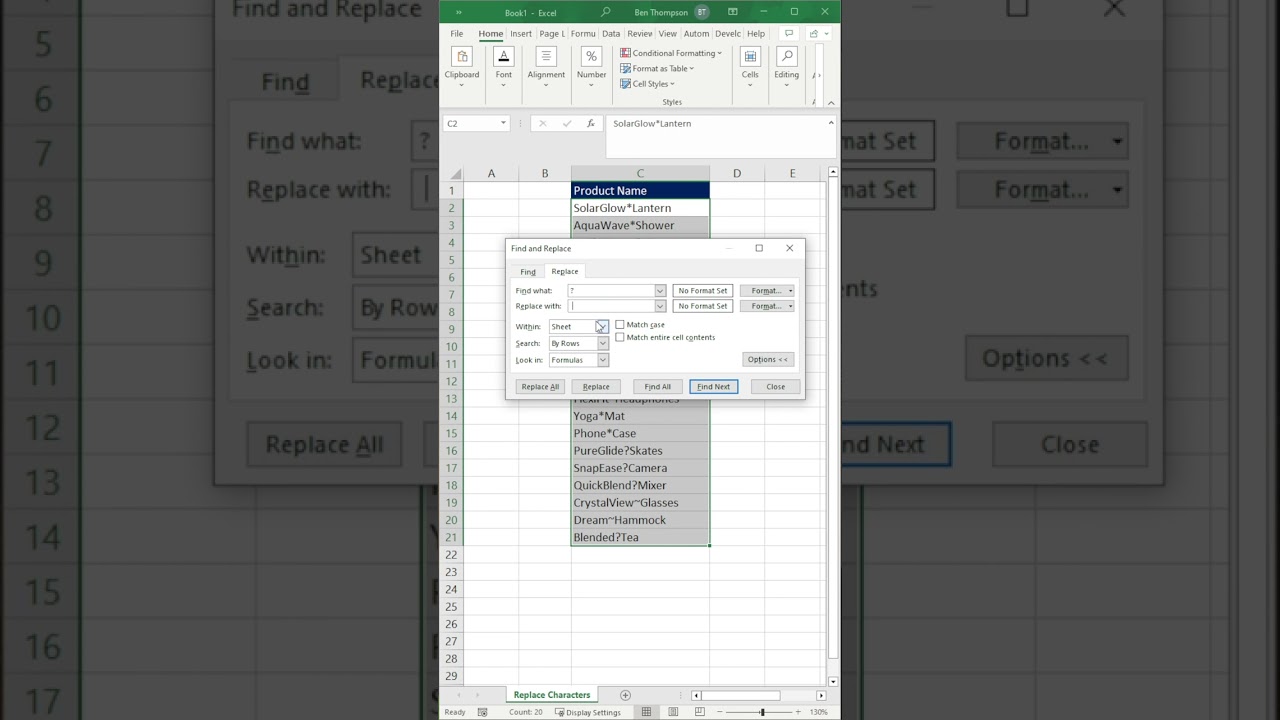Switch to the View ribbon tab

pyautogui.click(x=668, y=34)
